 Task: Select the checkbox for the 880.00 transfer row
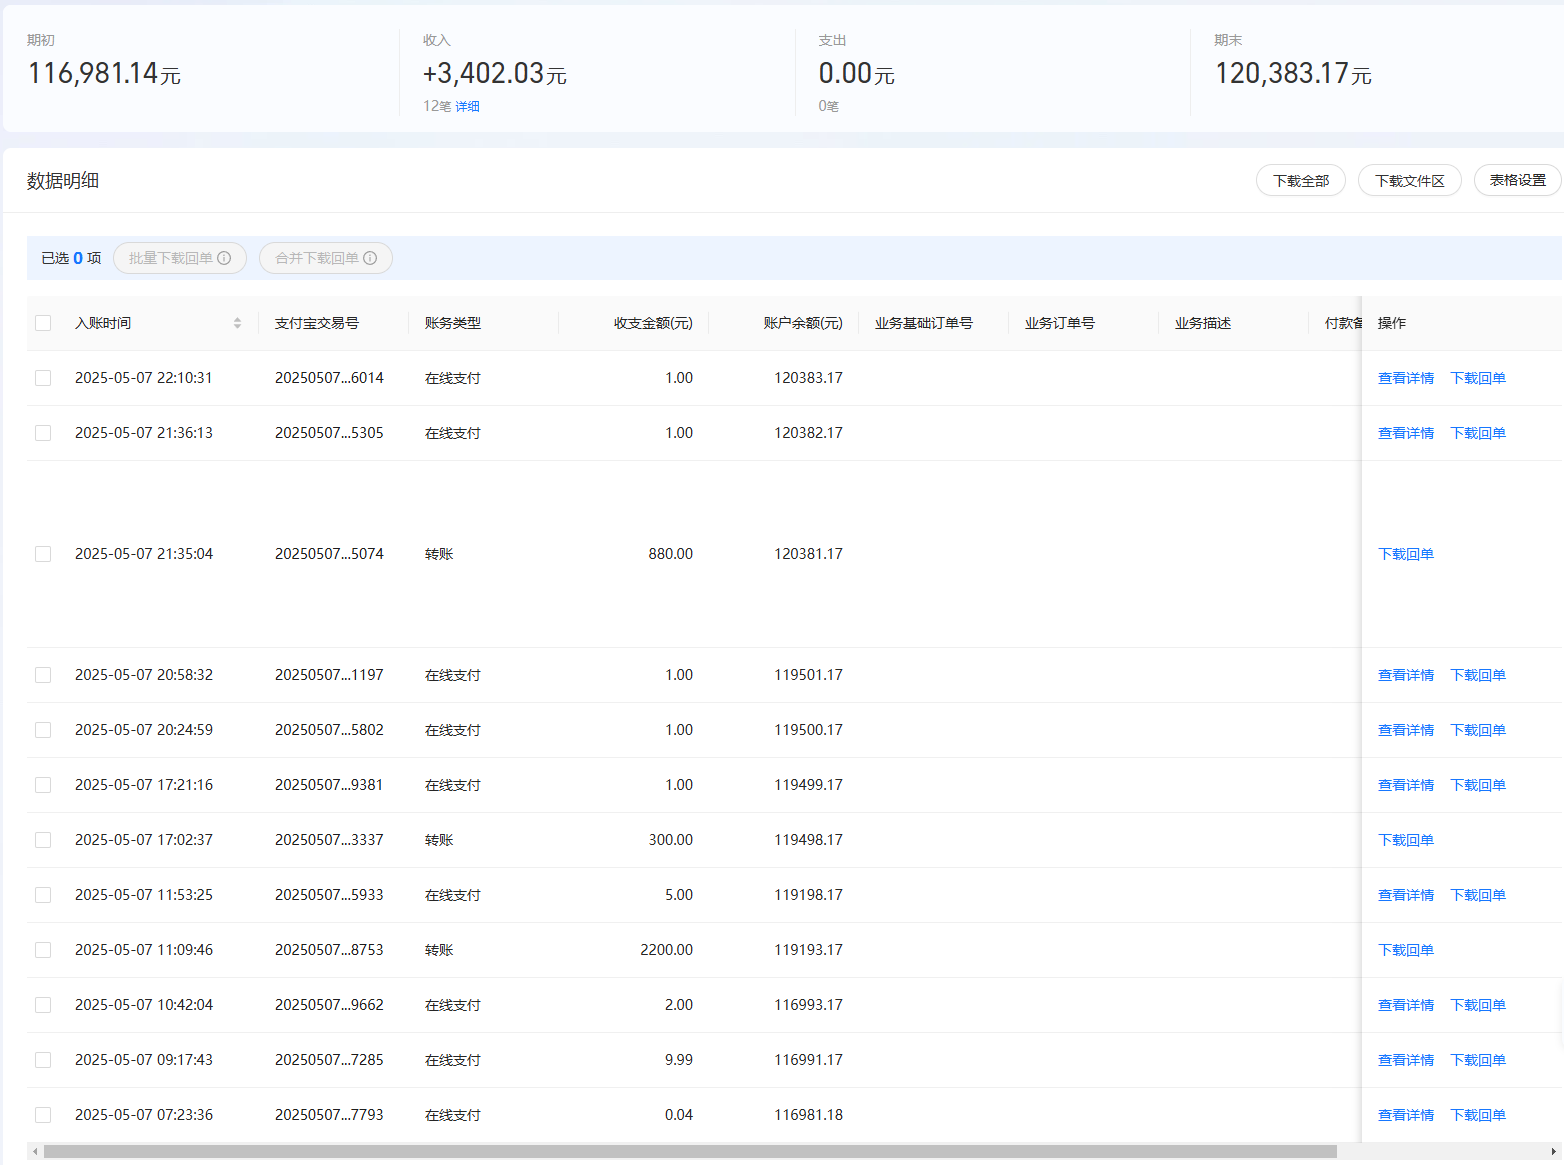pyautogui.click(x=43, y=554)
